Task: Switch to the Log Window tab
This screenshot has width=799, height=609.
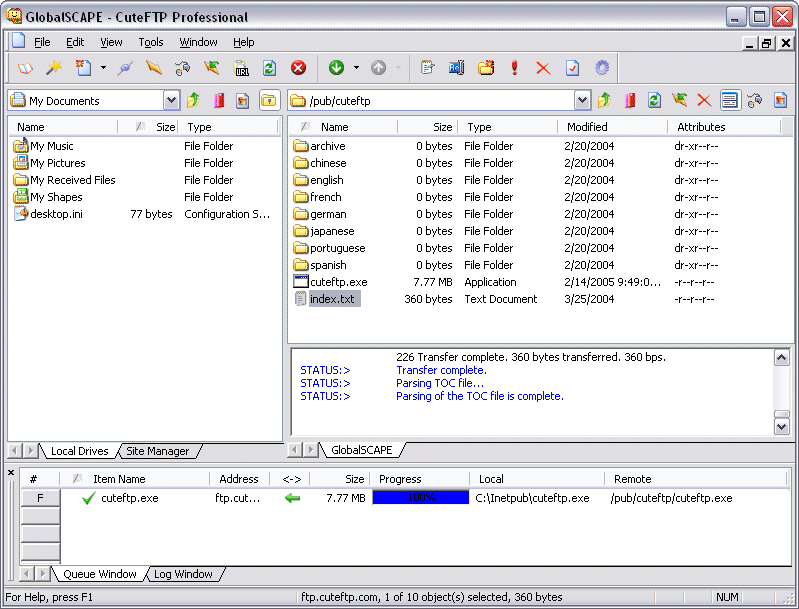Action: tap(183, 574)
